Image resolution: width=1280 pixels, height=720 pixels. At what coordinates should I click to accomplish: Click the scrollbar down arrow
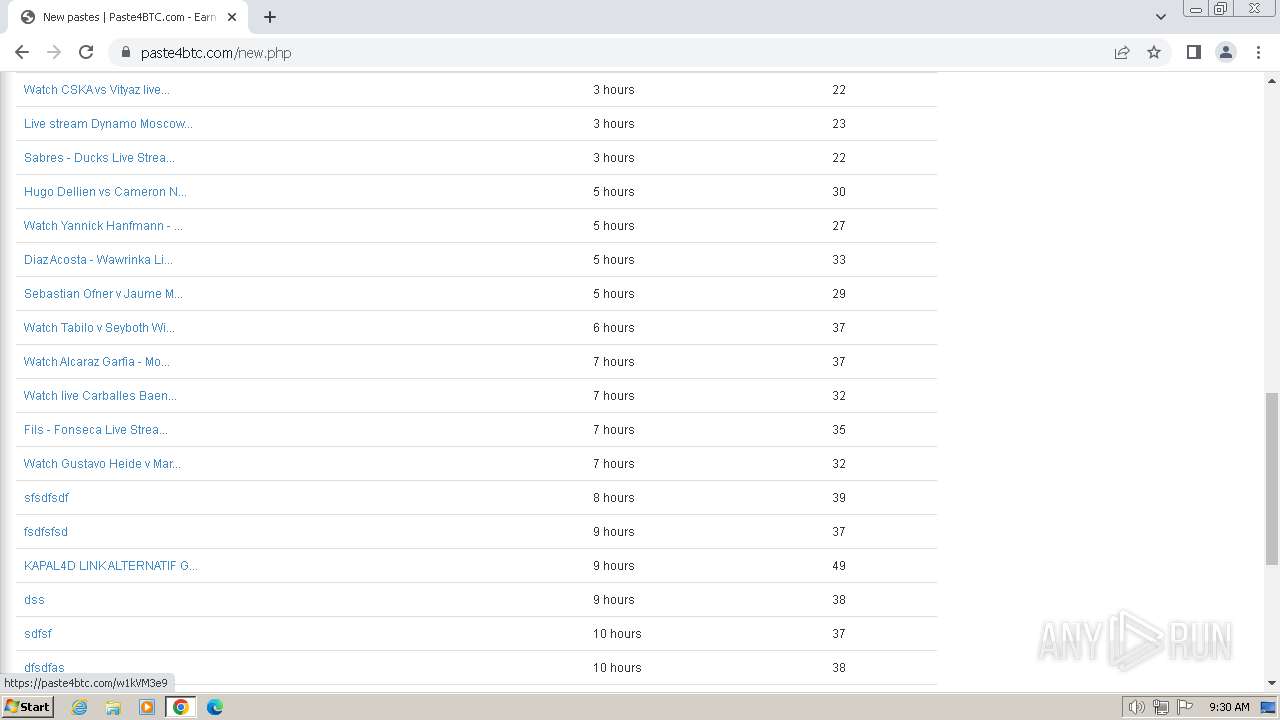tap(1272, 683)
